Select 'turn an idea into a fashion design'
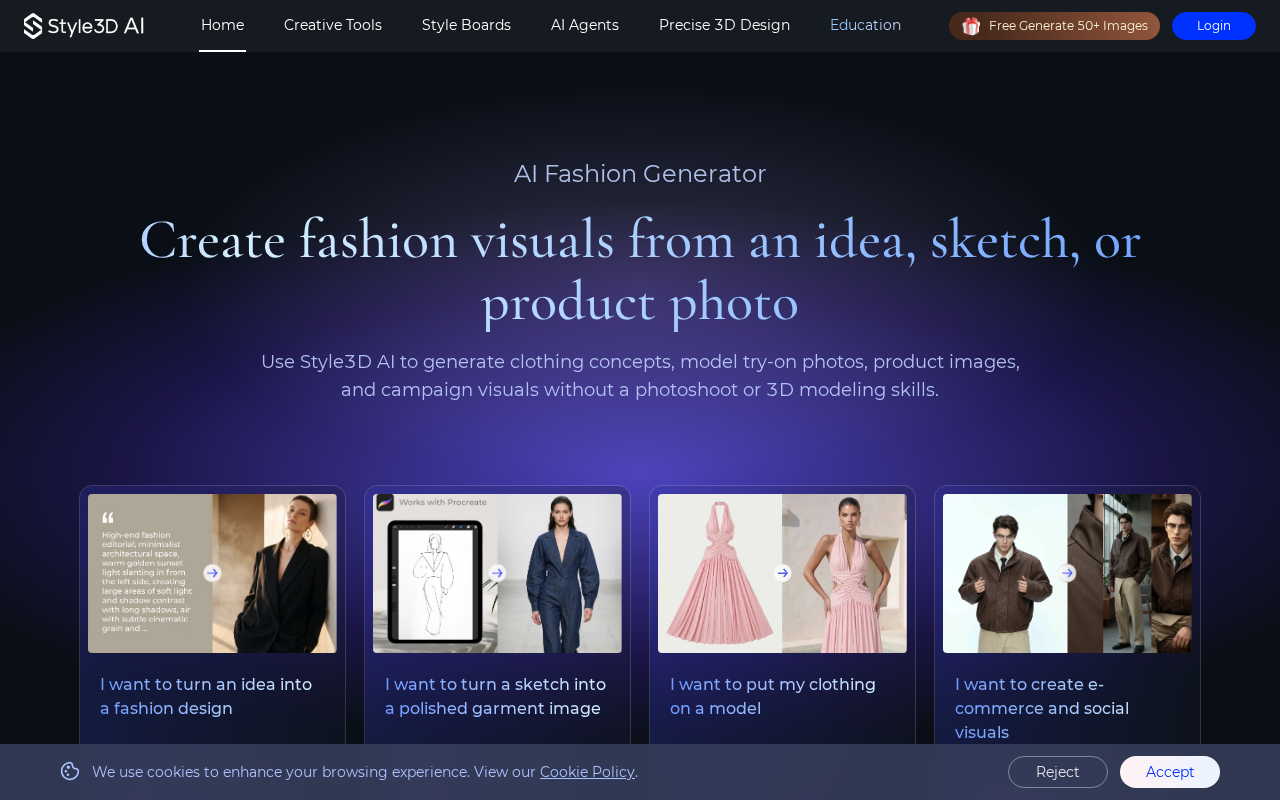 click(x=206, y=697)
